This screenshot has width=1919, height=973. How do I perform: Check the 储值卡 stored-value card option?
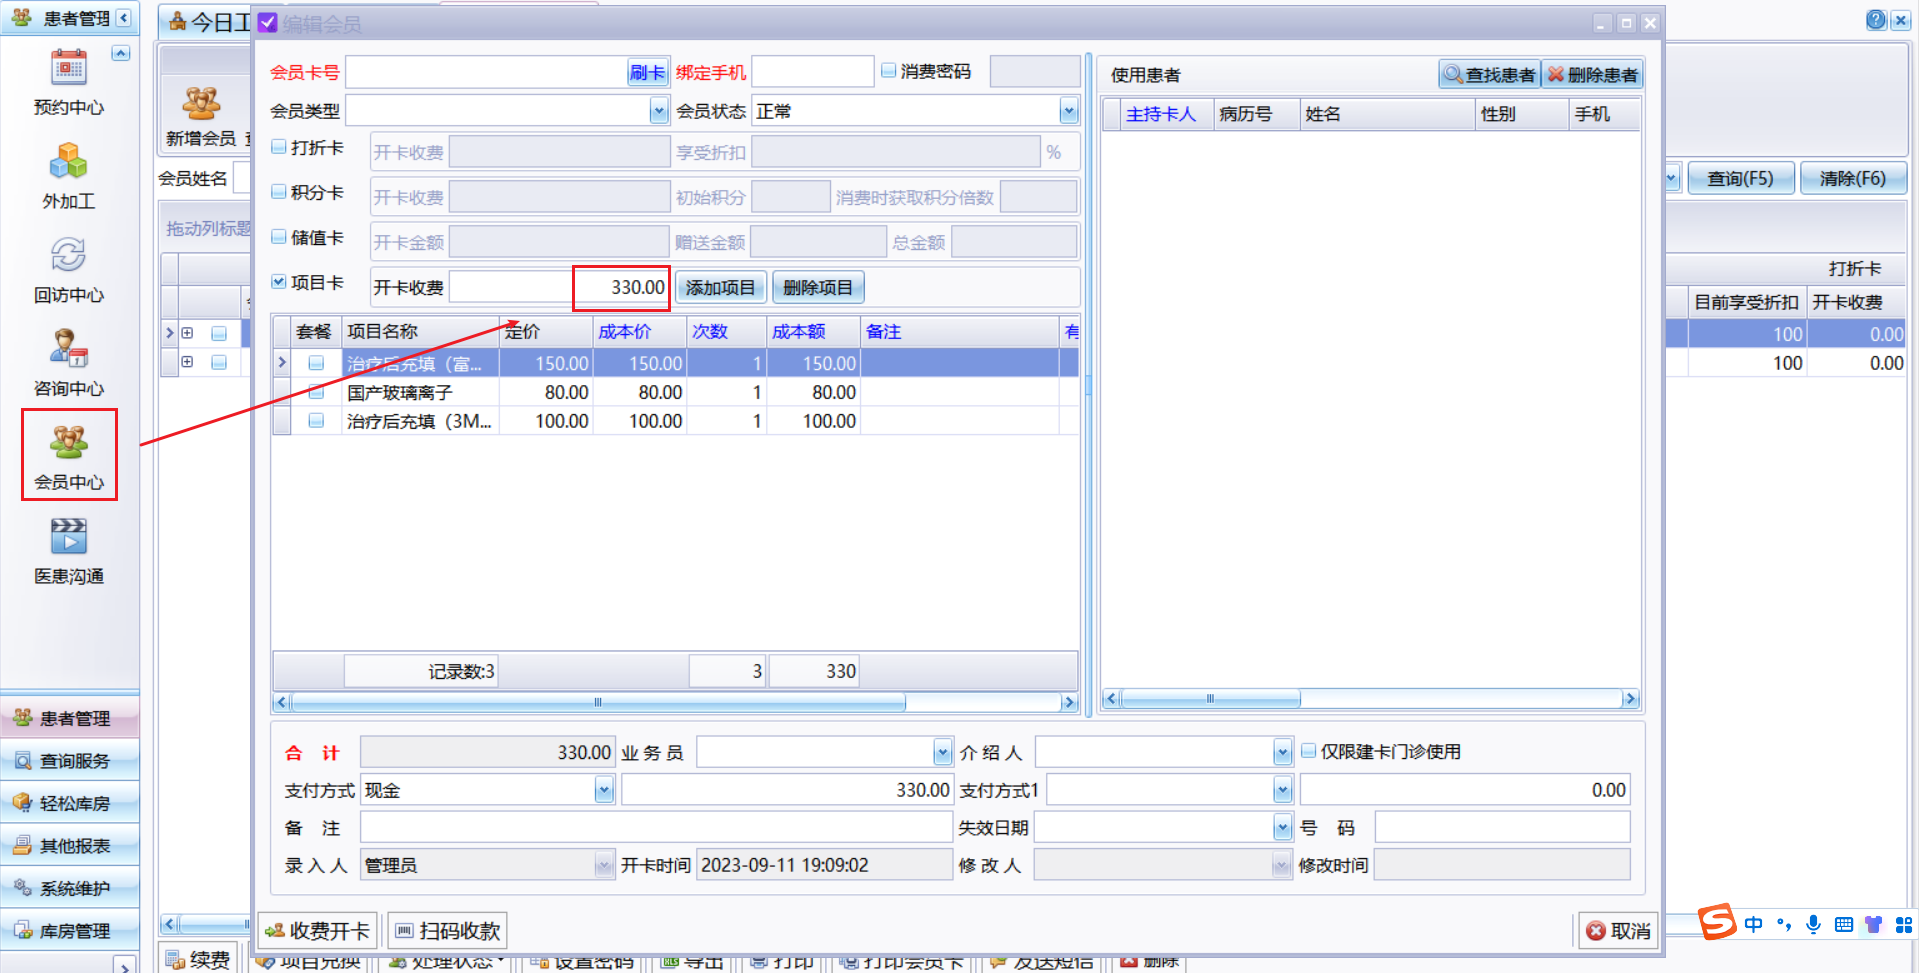(279, 237)
